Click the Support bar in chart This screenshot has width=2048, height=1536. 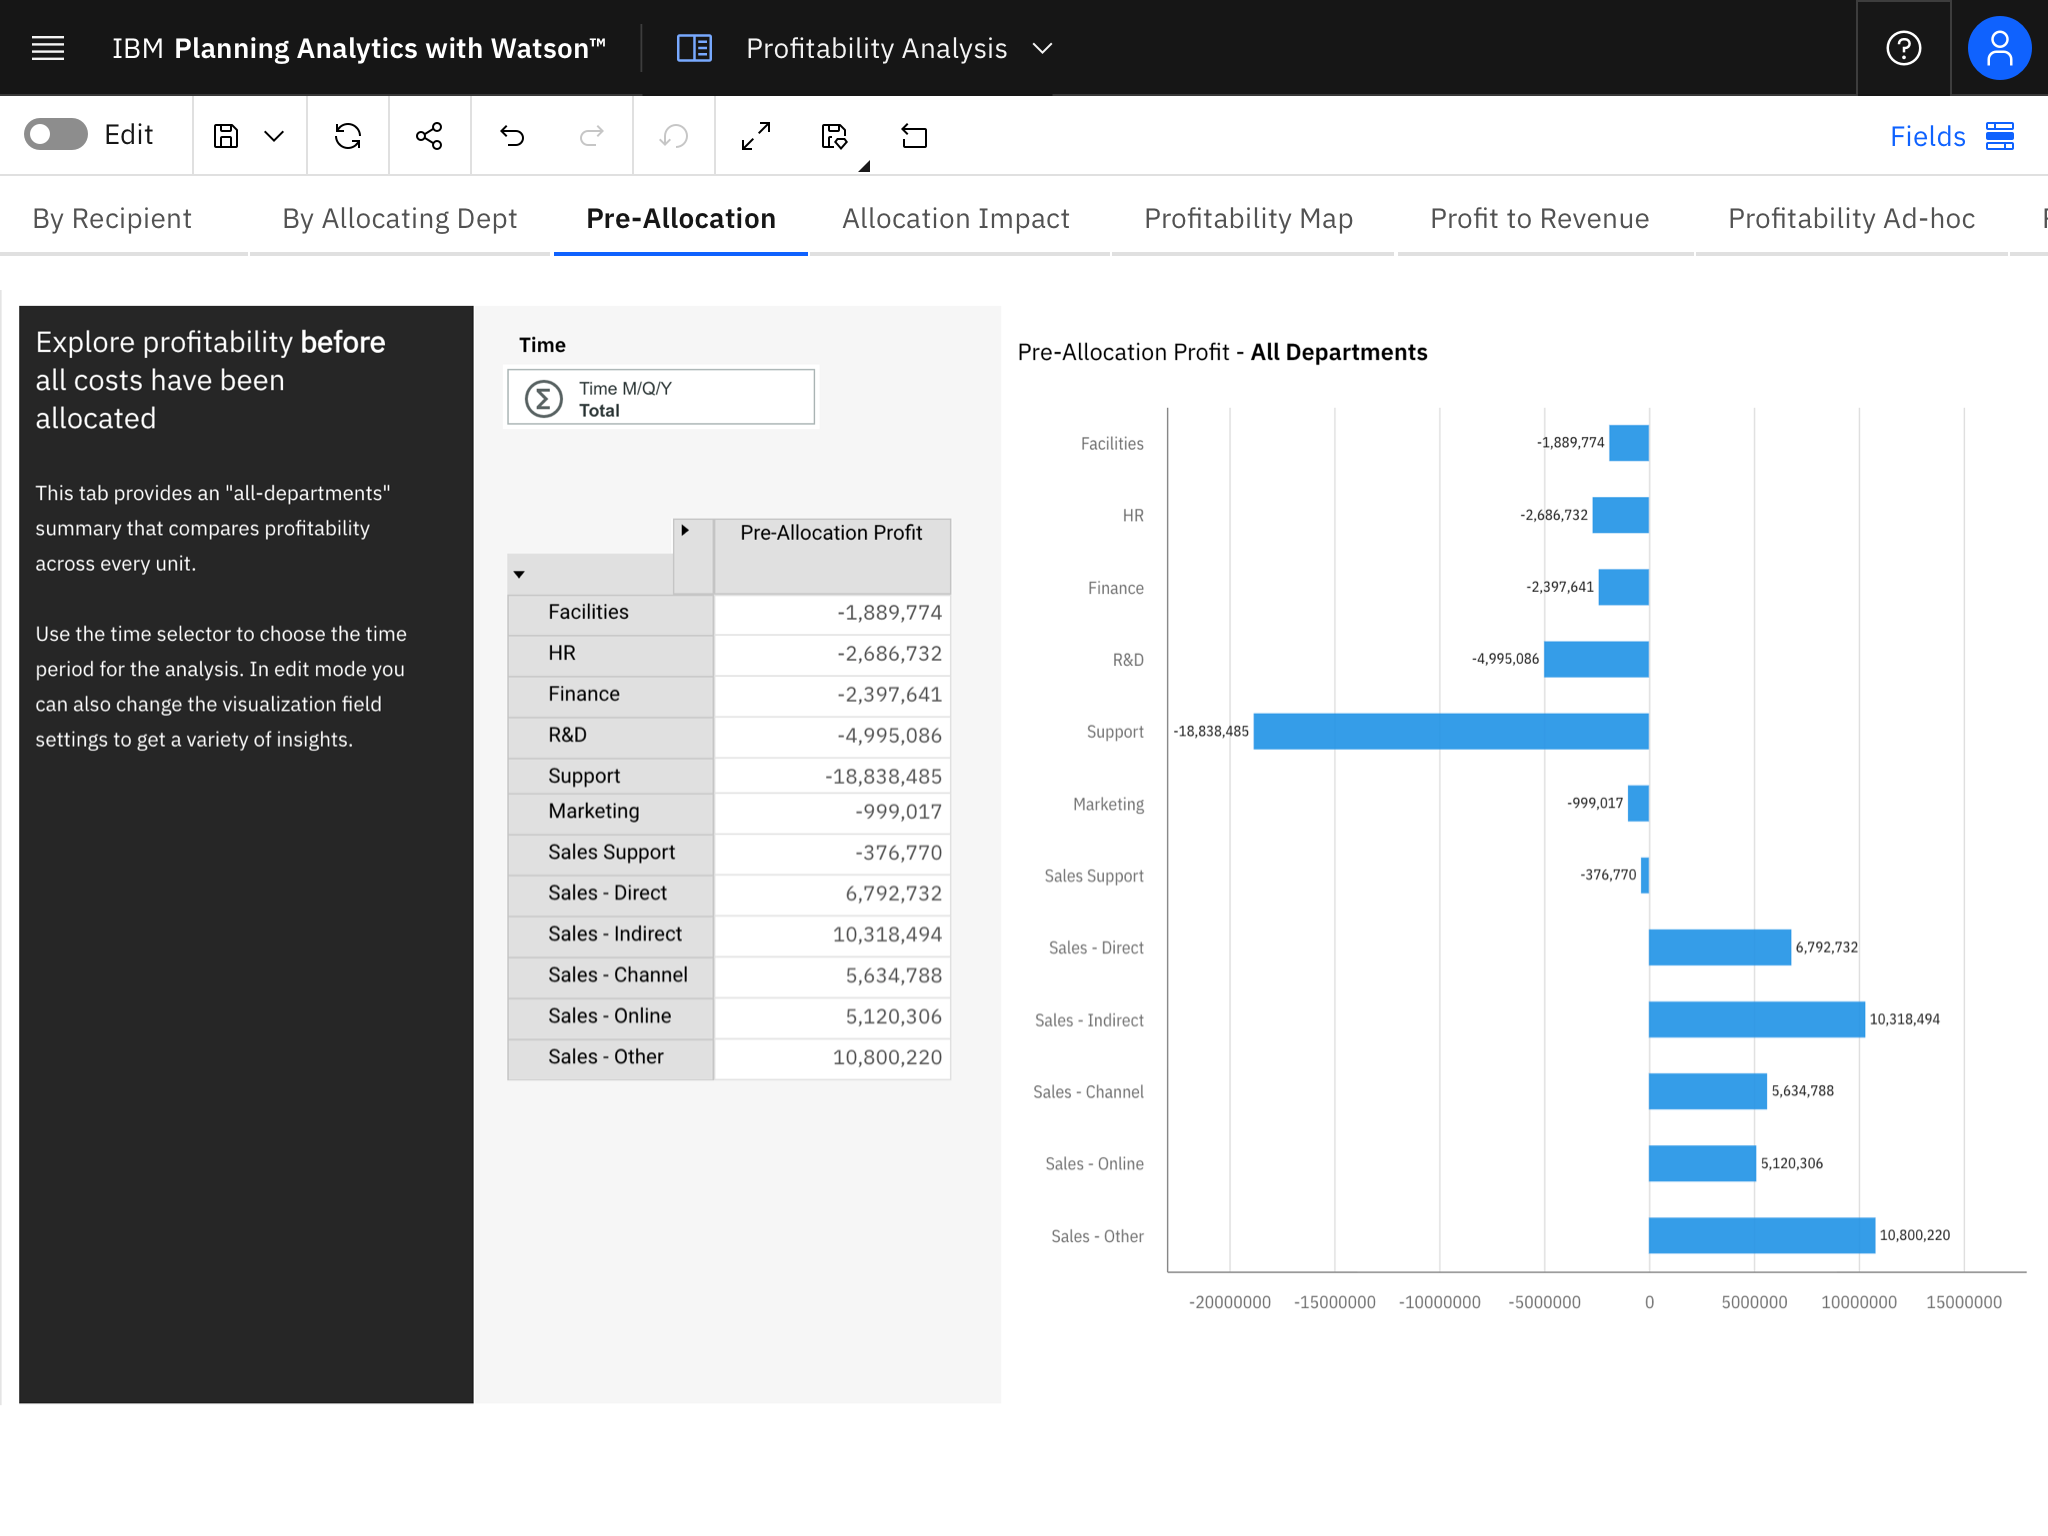1450,731
